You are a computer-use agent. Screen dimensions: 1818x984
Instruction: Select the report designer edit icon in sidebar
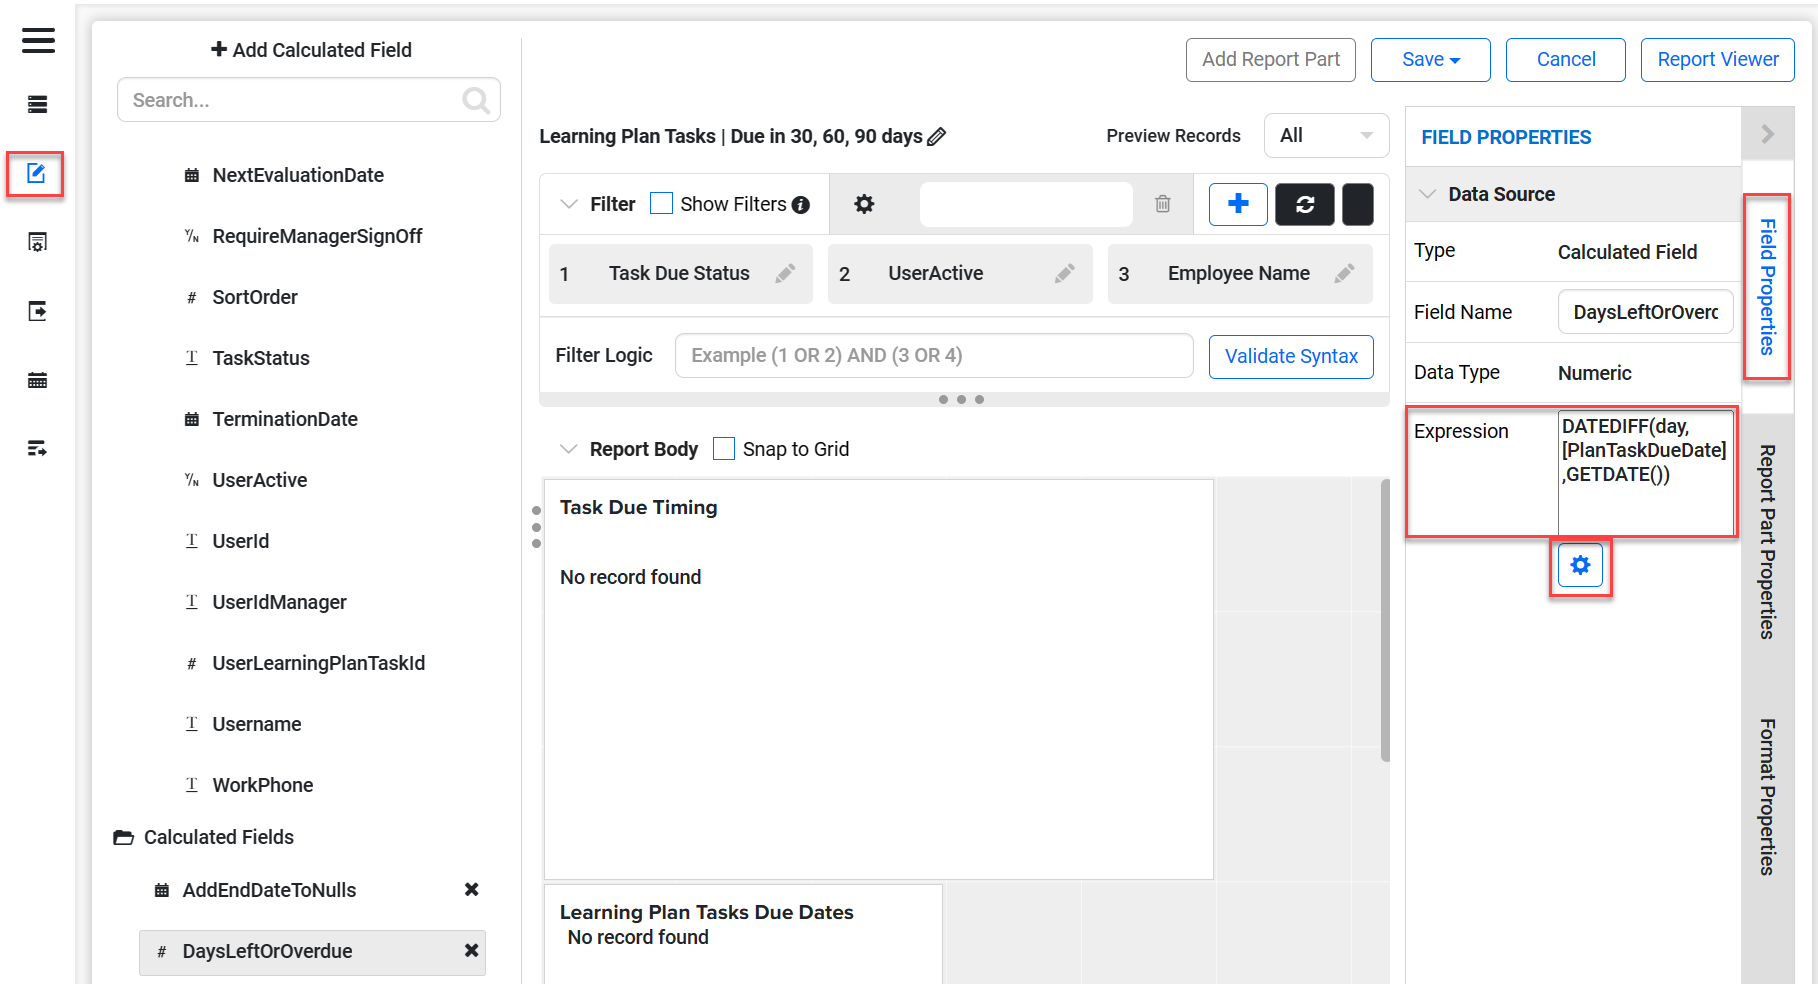tap(36, 174)
